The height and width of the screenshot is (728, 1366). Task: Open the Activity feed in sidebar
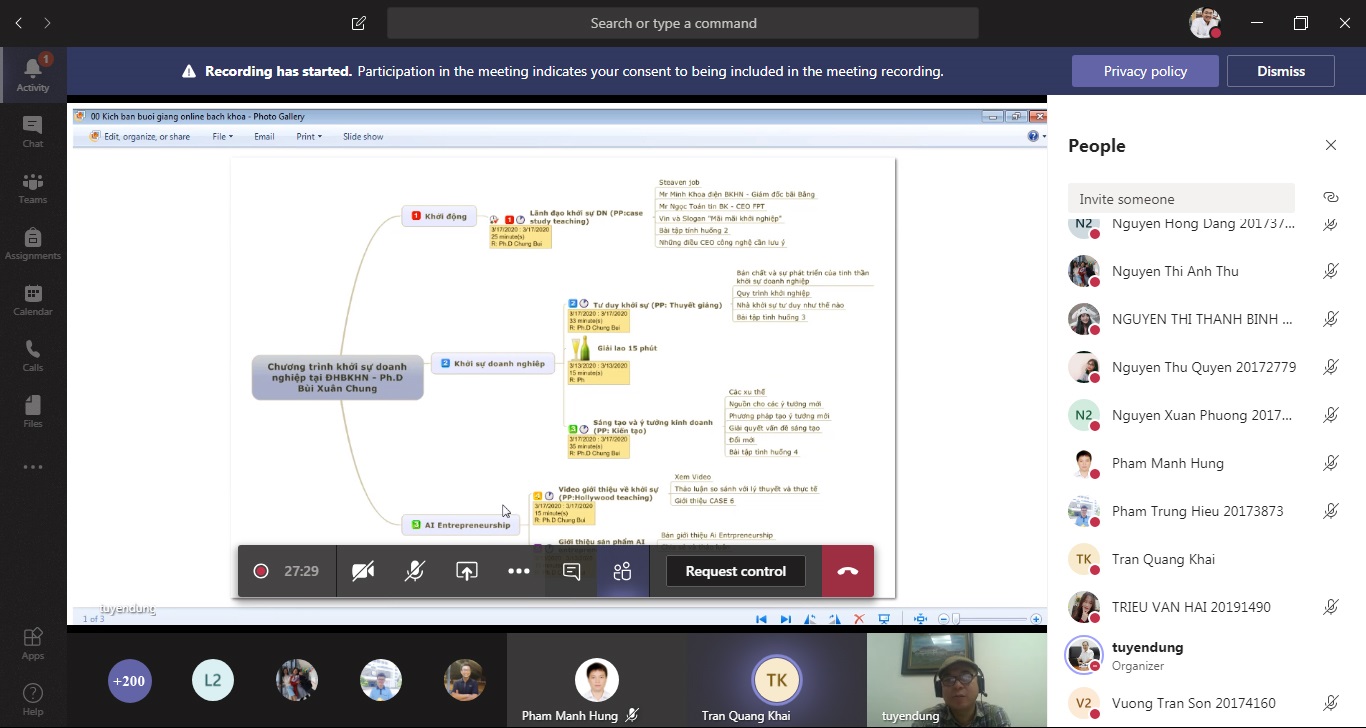(x=33, y=75)
